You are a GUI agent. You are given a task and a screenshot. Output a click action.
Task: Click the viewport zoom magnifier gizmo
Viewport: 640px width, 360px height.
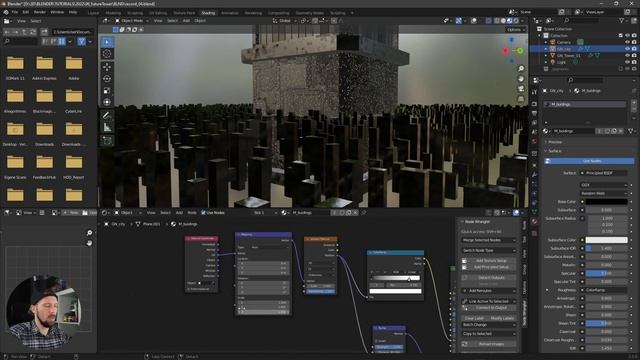[x=521, y=68]
